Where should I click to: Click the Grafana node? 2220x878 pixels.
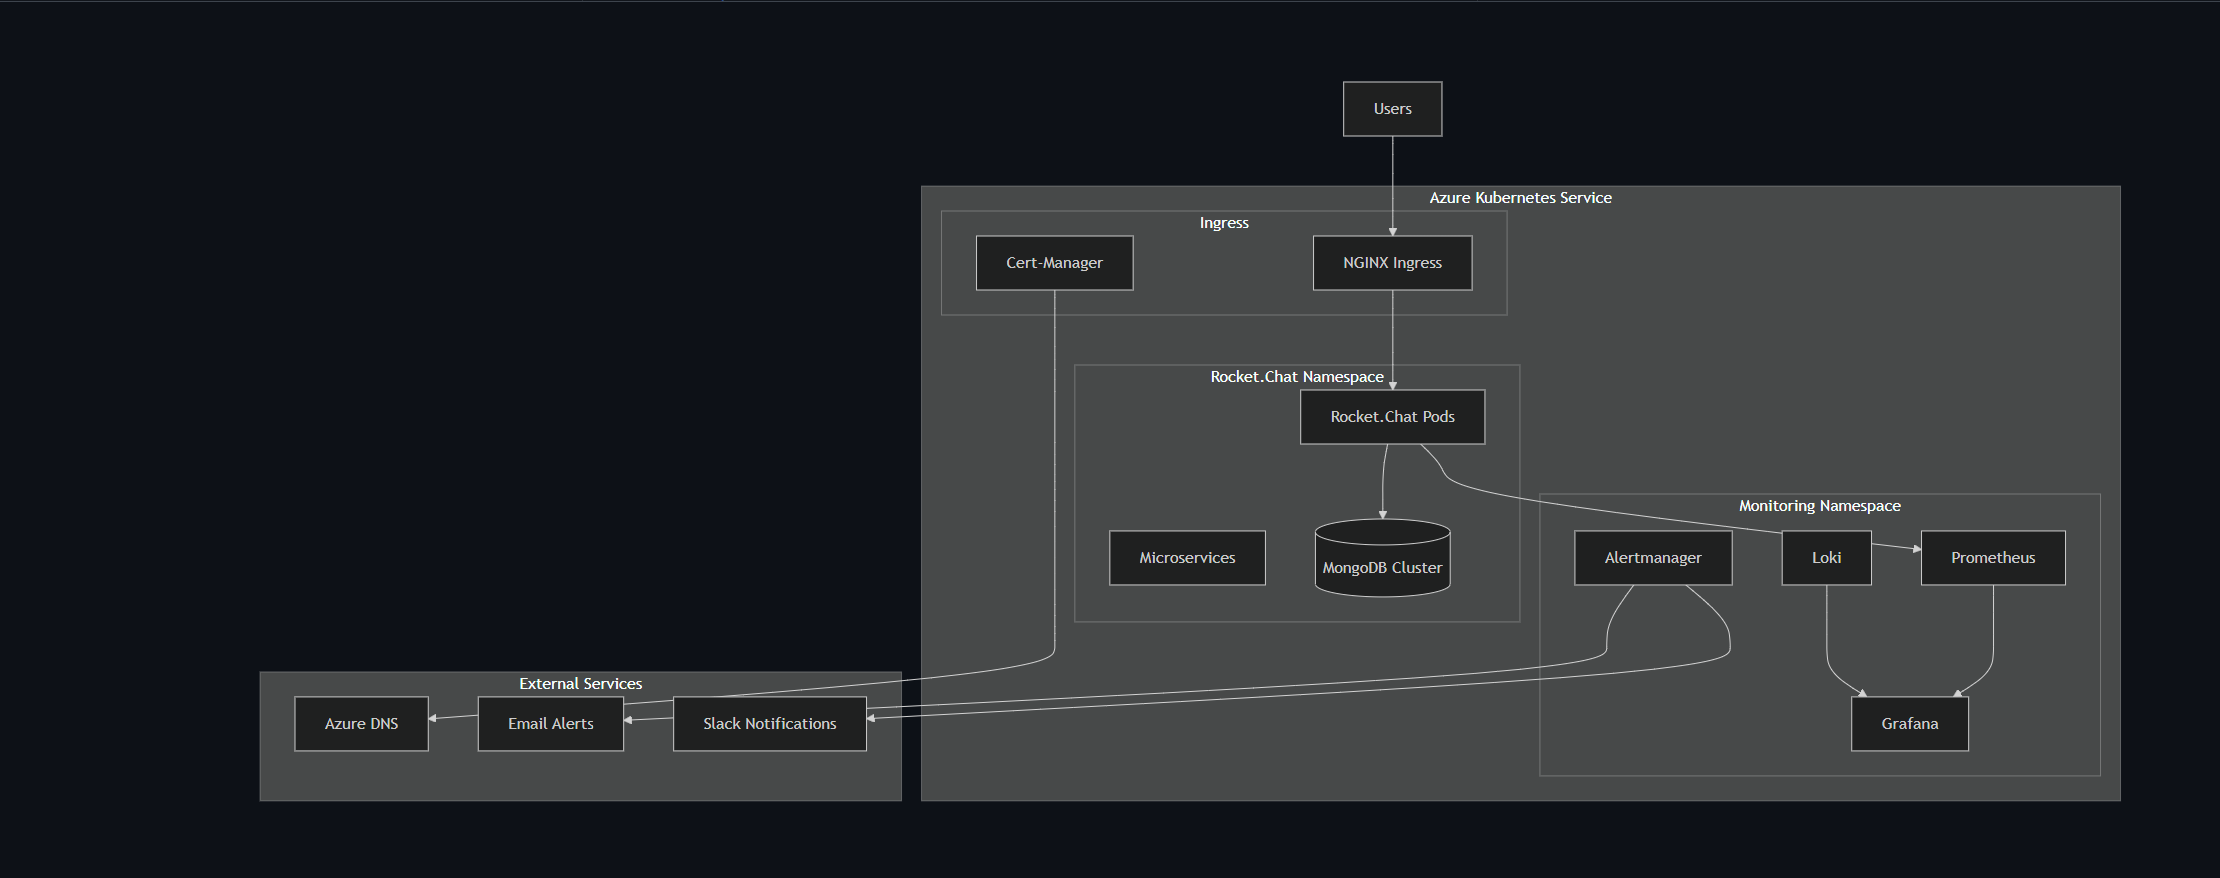click(x=1909, y=724)
